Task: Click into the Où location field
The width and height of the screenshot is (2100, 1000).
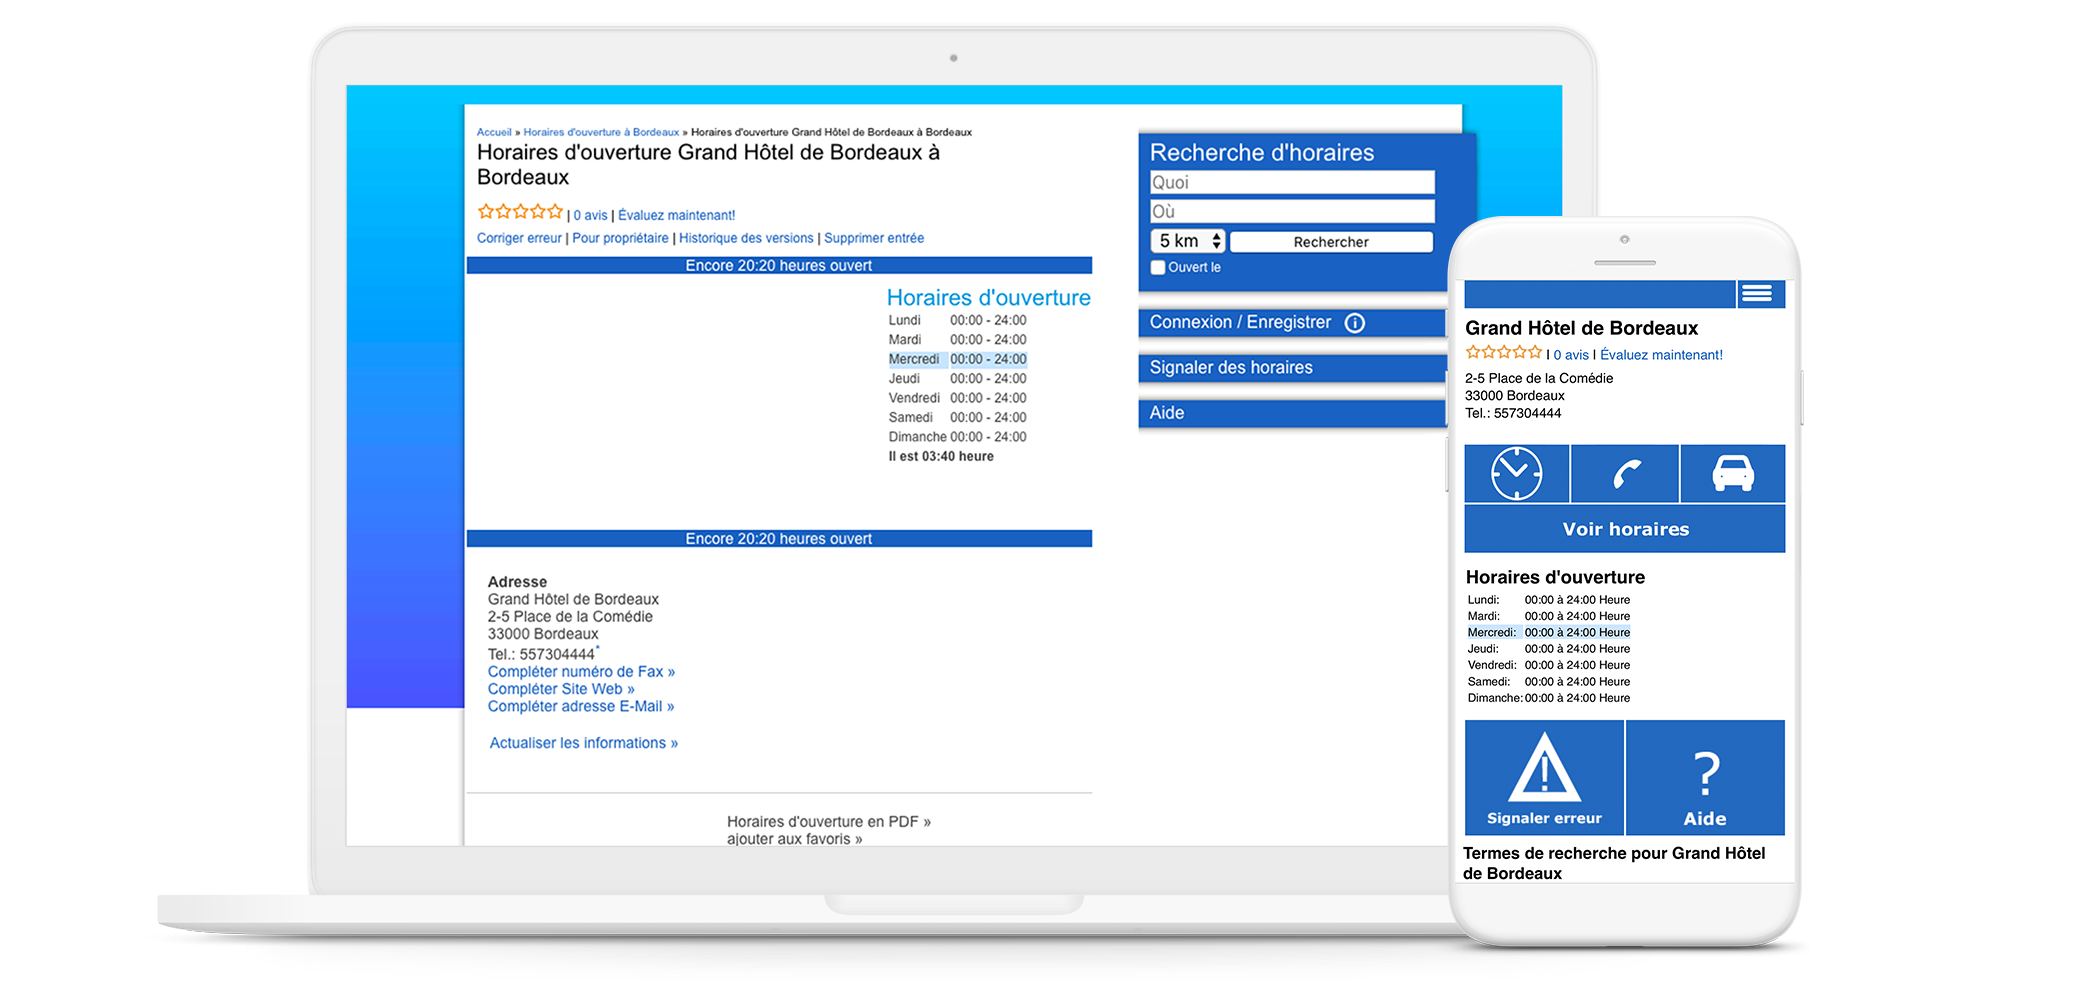Action: 1292,211
